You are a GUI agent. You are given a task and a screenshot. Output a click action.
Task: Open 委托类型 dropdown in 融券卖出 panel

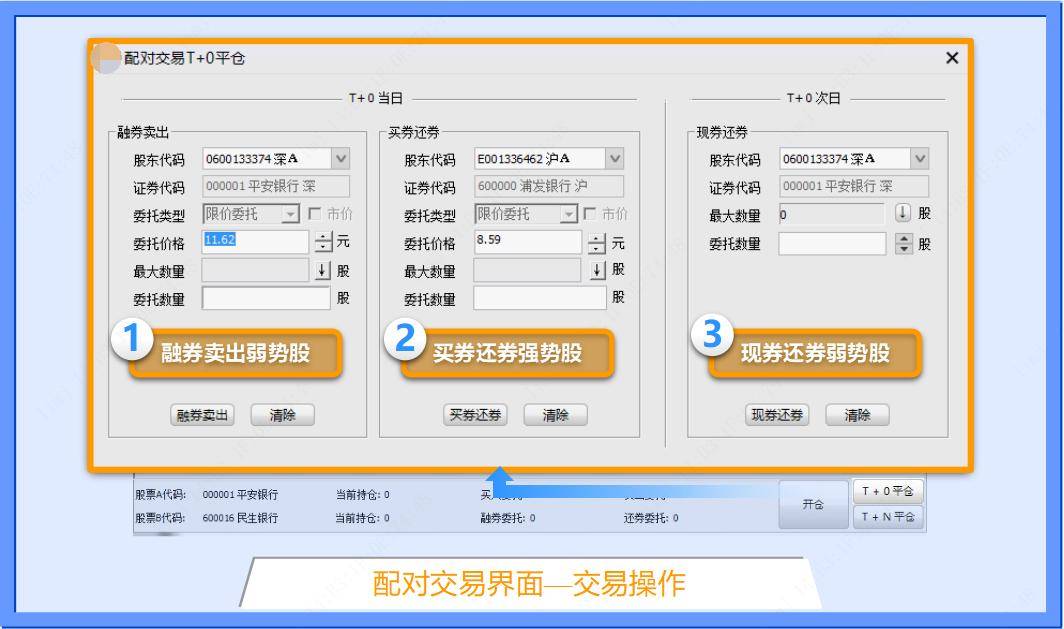click(290, 214)
